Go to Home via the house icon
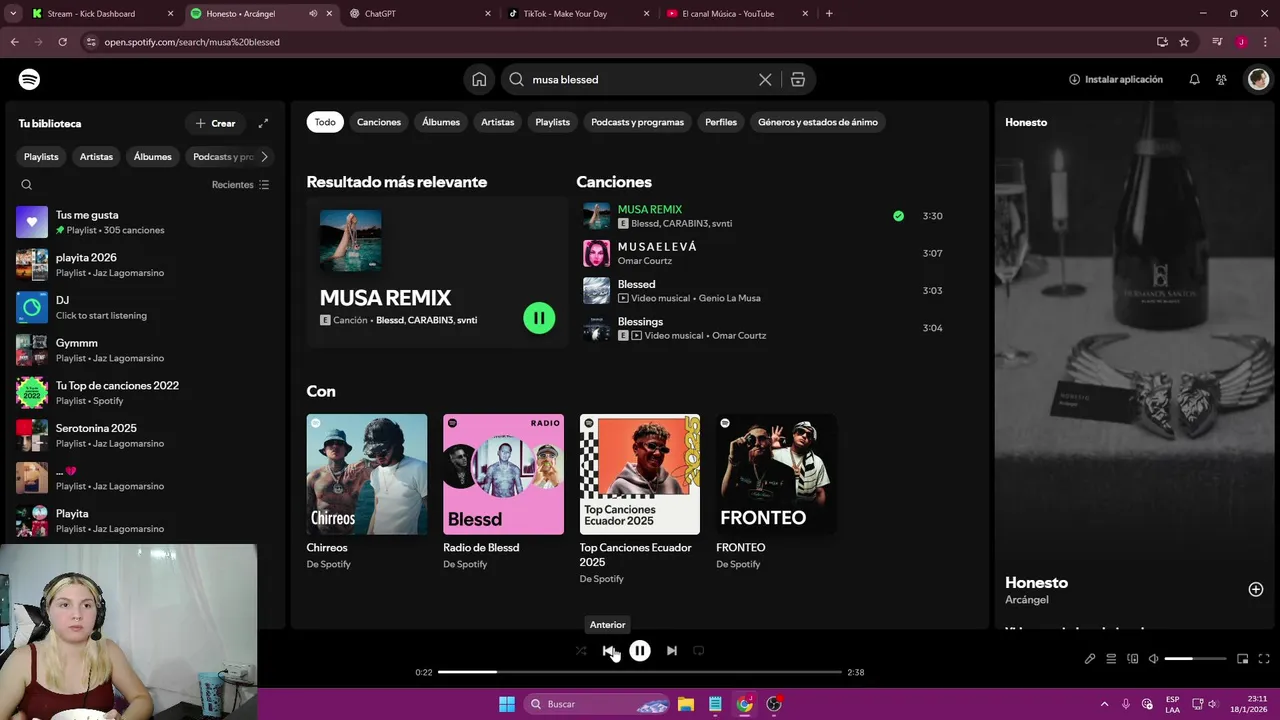The image size is (1280, 720). click(479, 79)
